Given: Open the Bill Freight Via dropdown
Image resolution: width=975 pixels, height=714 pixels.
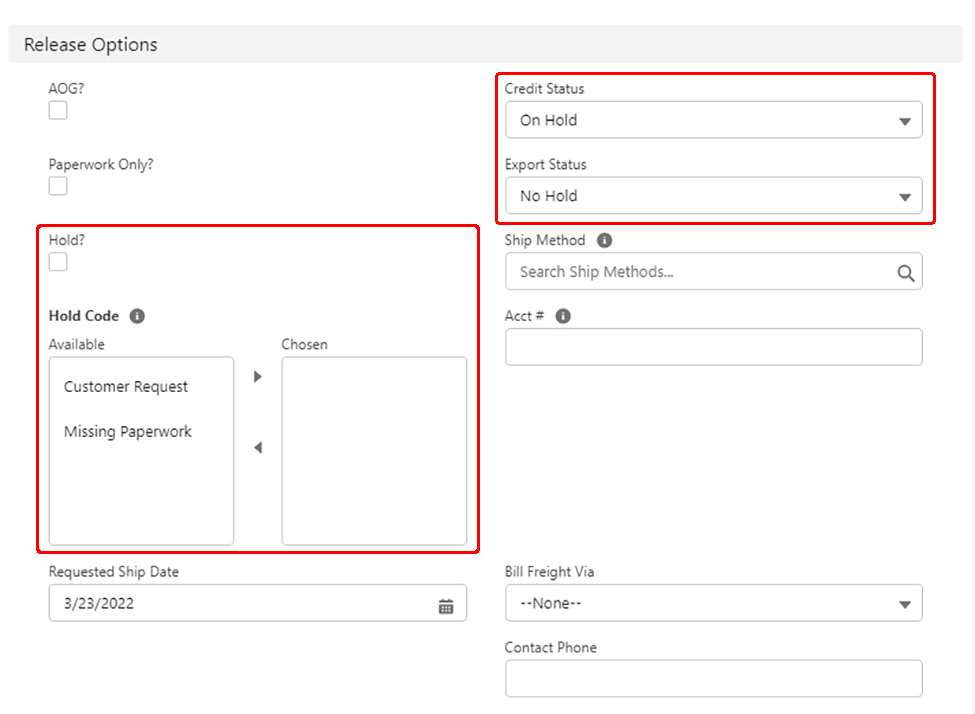Looking at the screenshot, I should (x=713, y=604).
